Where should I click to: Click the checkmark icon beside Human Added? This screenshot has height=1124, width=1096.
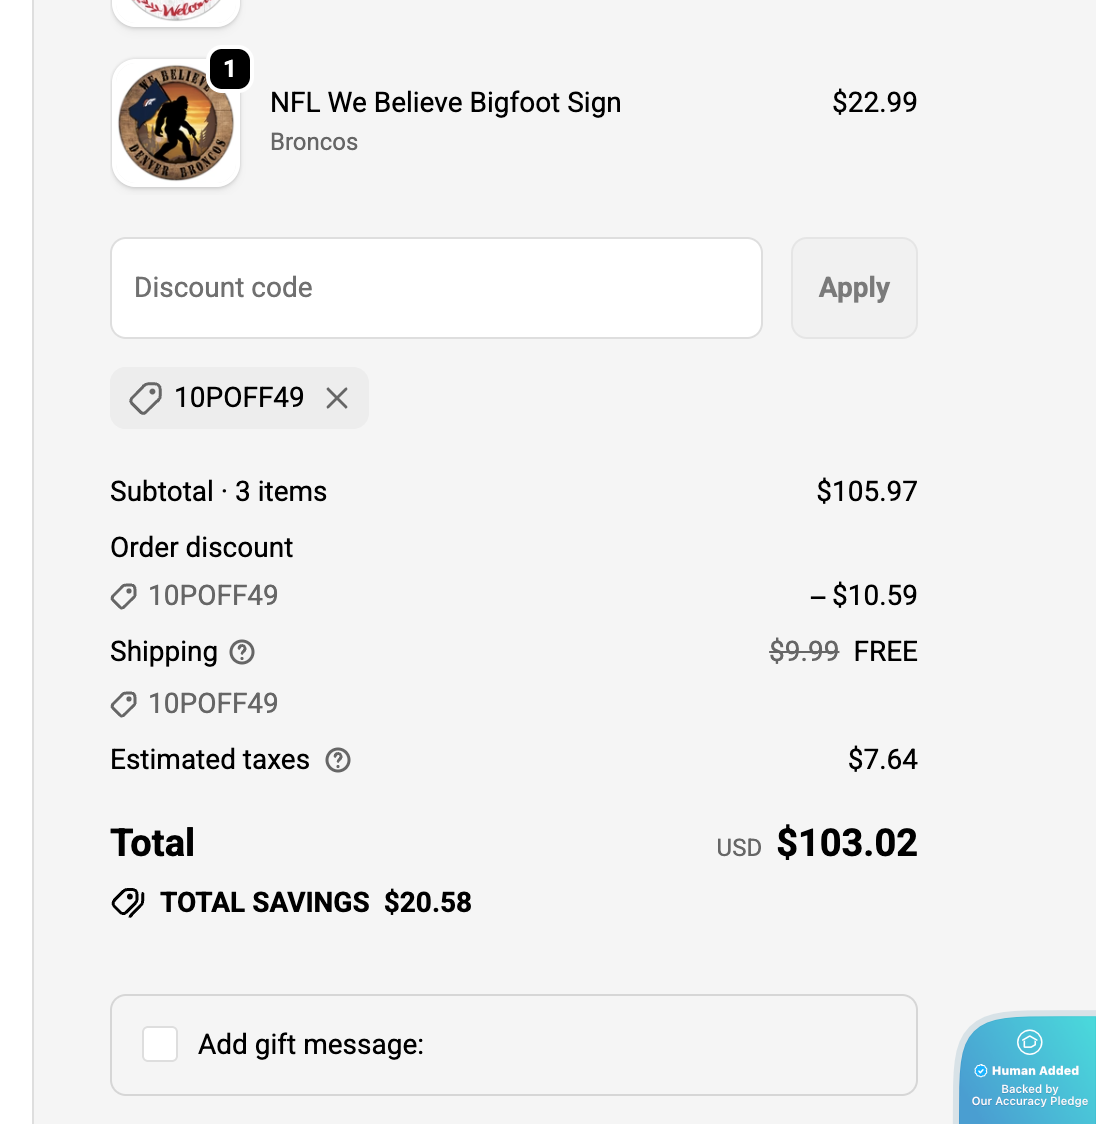(981, 1071)
